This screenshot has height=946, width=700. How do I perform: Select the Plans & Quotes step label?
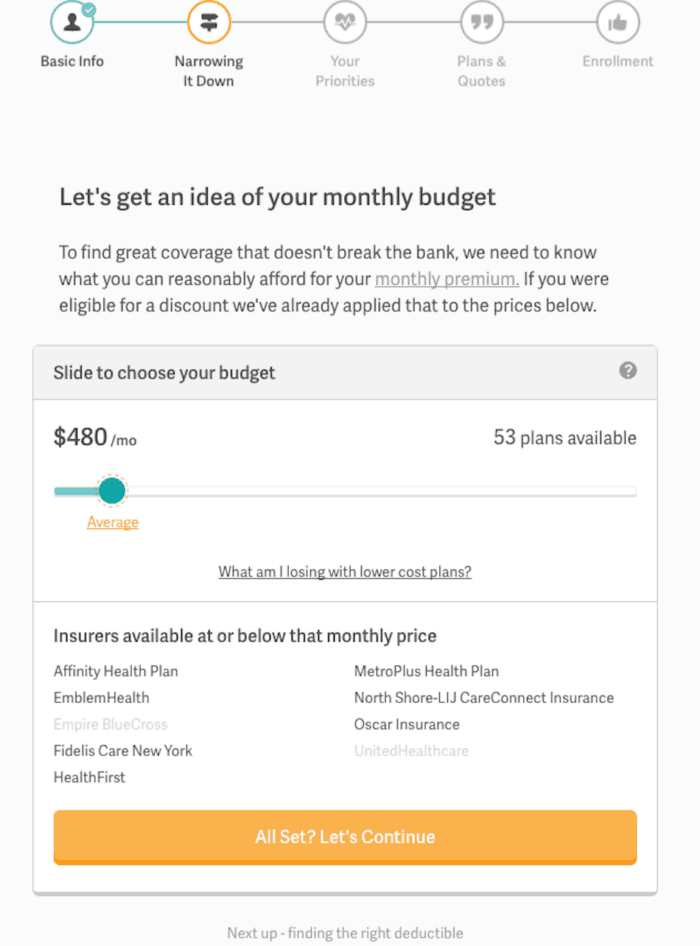482,71
